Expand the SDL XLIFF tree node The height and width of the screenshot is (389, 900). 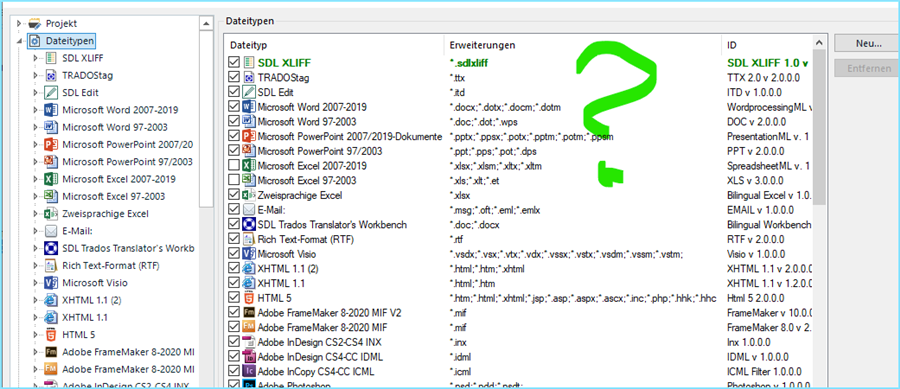click(x=36, y=58)
